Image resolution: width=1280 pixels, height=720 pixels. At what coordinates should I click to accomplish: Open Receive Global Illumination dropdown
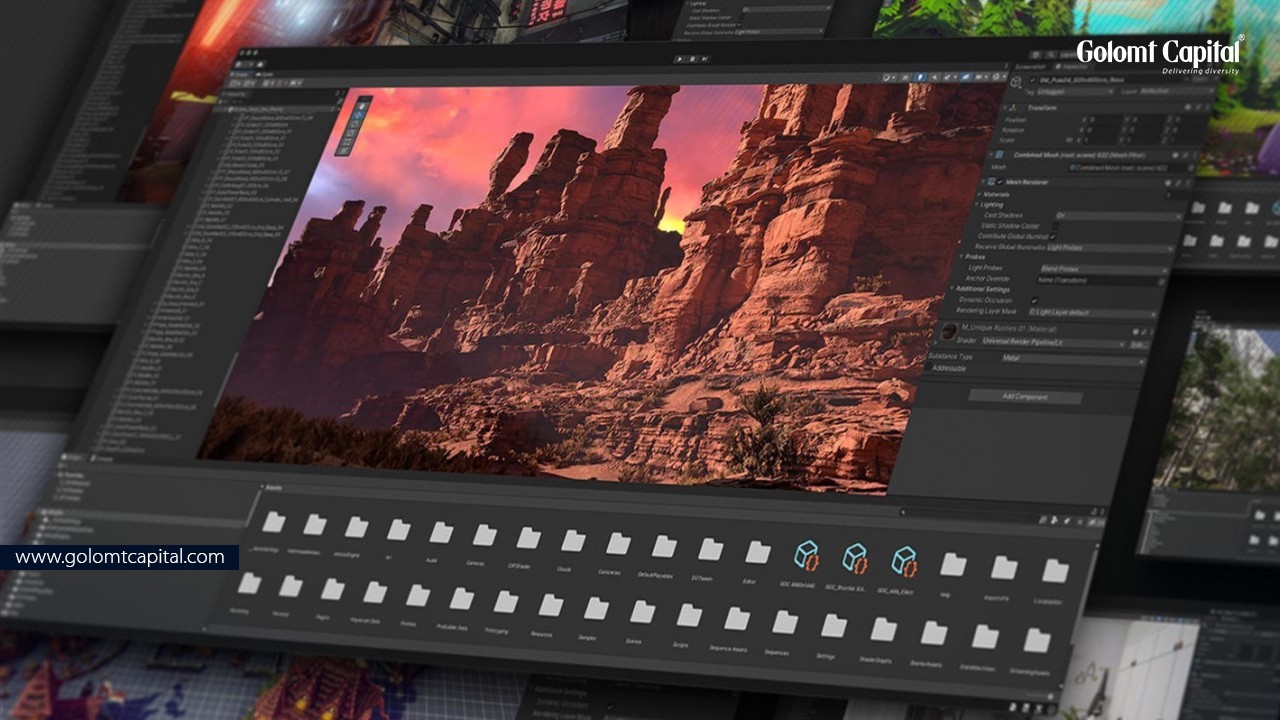[x=1109, y=247]
